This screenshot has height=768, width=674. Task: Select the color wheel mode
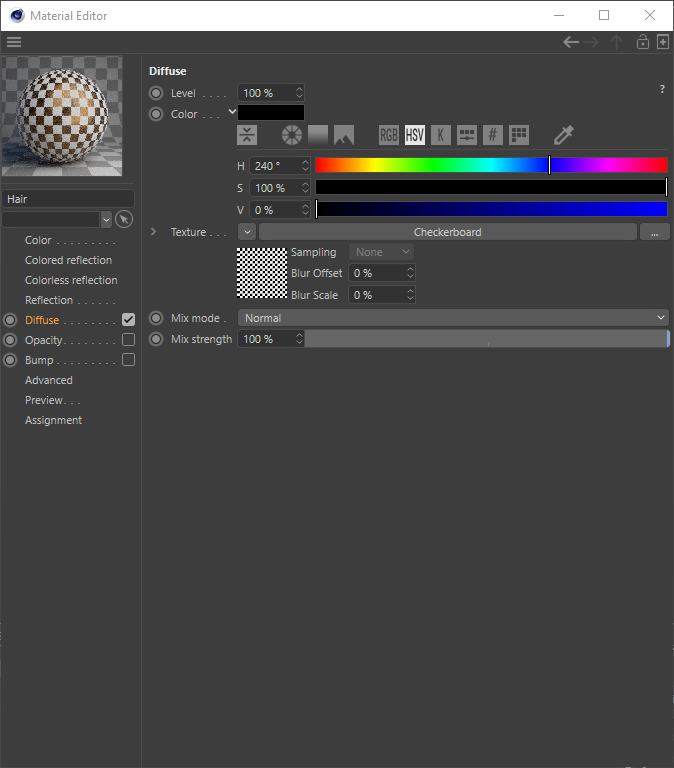pos(292,135)
